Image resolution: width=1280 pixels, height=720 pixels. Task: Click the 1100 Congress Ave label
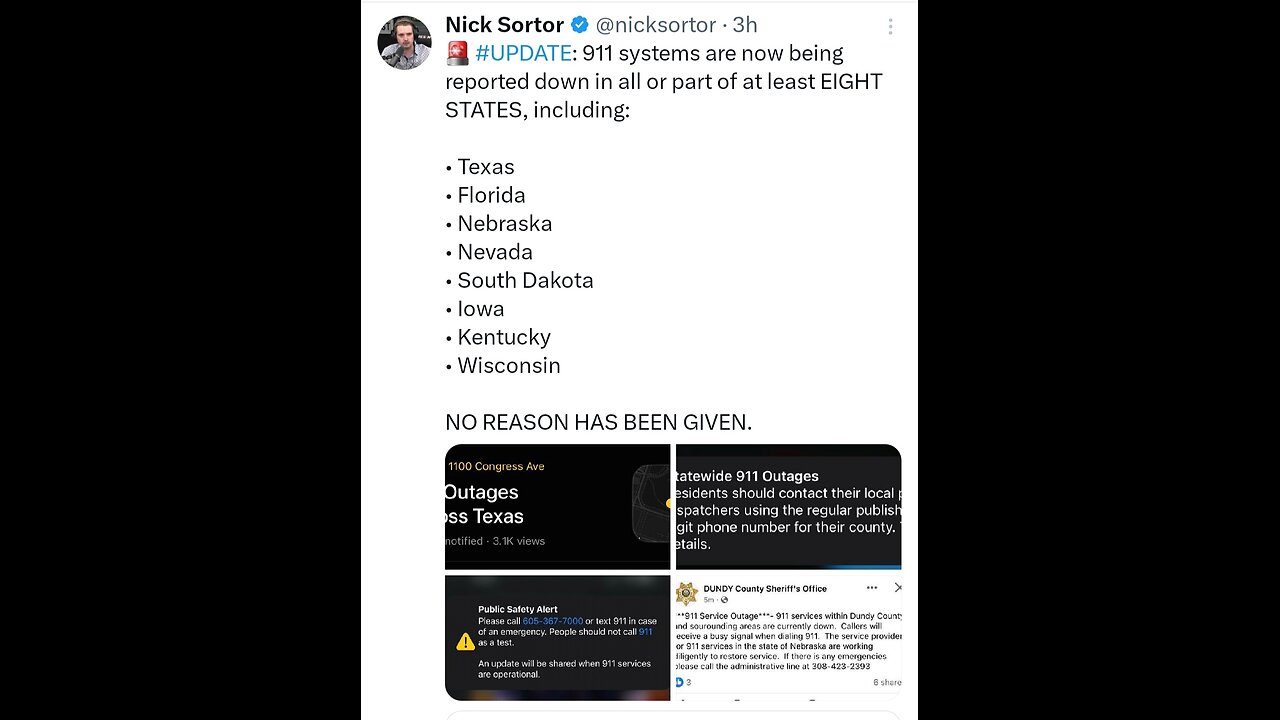pyautogui.click(x=496, y=466)
